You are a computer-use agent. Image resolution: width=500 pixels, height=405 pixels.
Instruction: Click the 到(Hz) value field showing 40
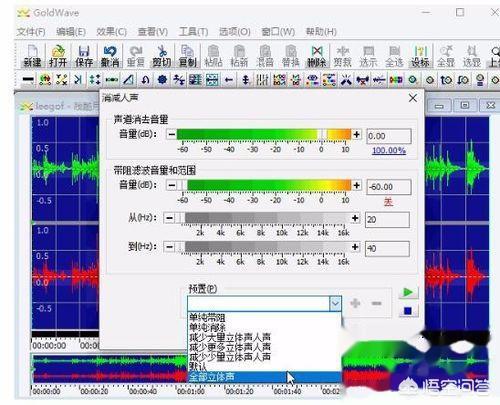[x=387, y=248]
